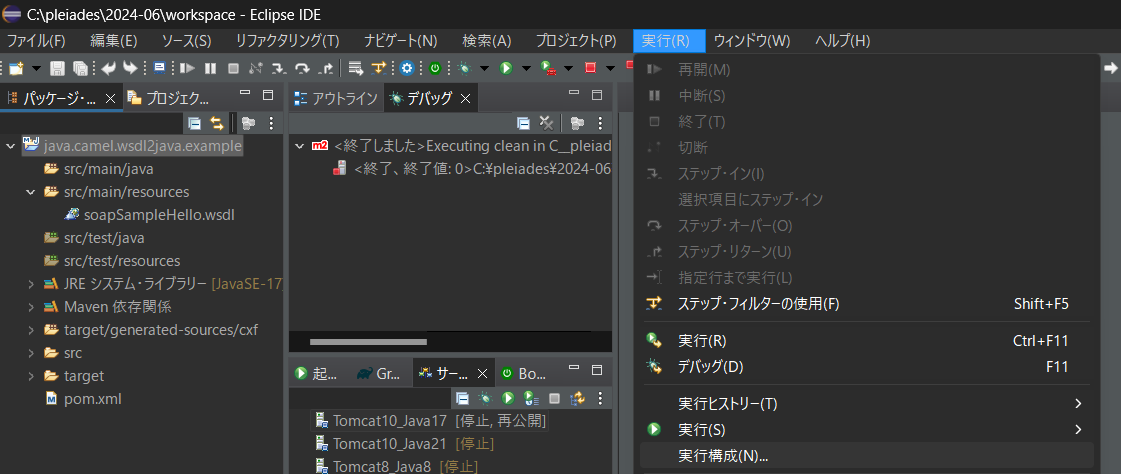
Task: Expand the src folder above the target folder
Action: 31,353
